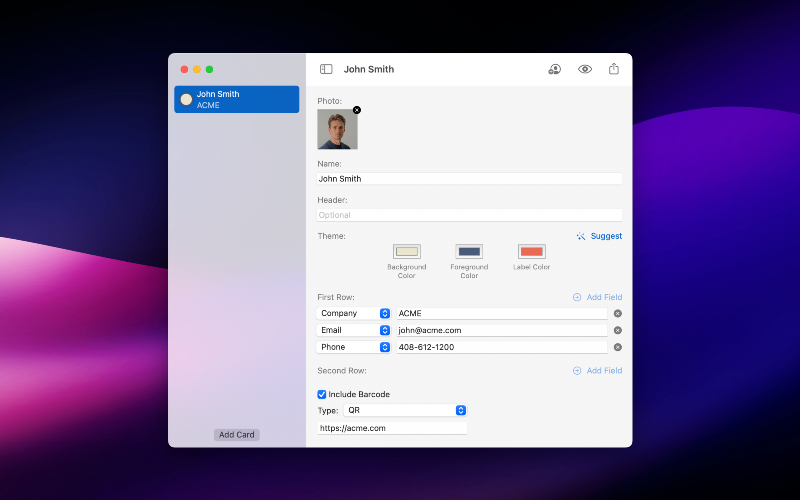Click the card color circle beside John Smith

click(186, 99)
